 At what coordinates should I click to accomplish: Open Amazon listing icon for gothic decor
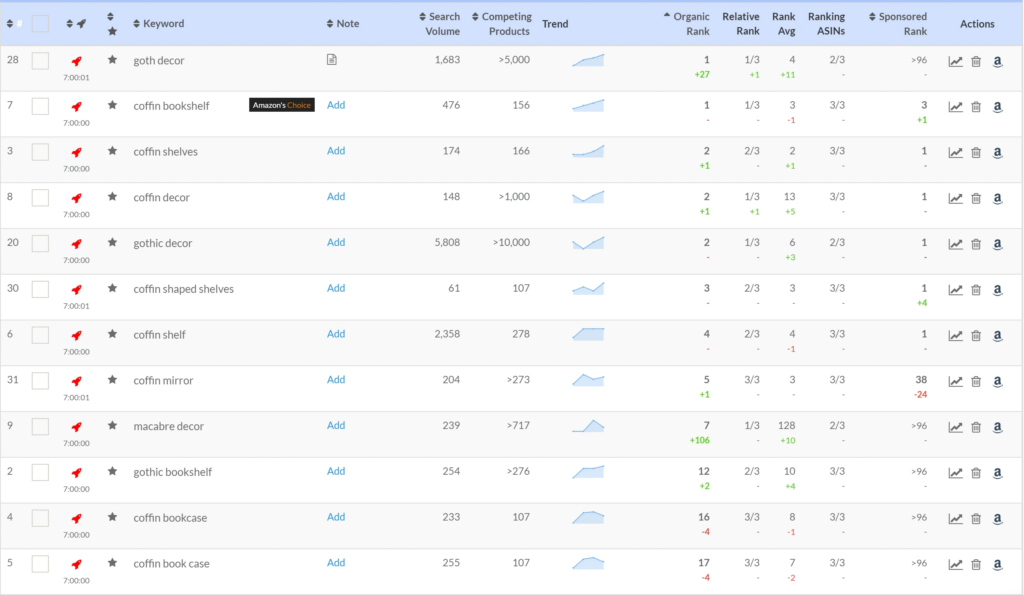tap(997, 244)
